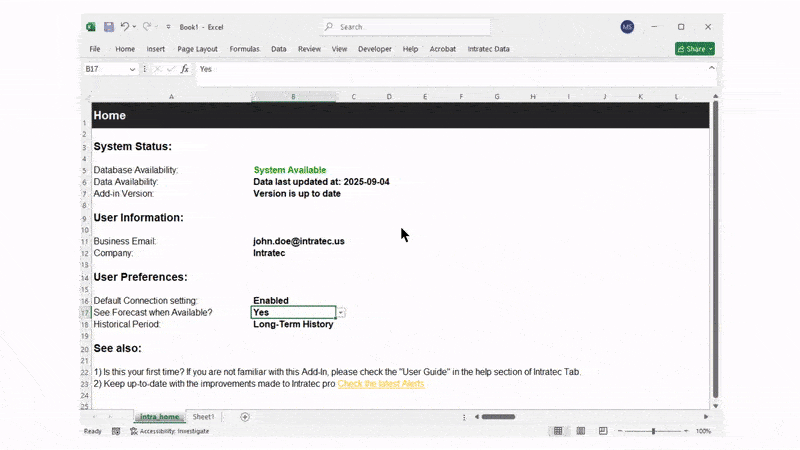
Task: Click the zoom out minus button
Action: coord(620,431)
